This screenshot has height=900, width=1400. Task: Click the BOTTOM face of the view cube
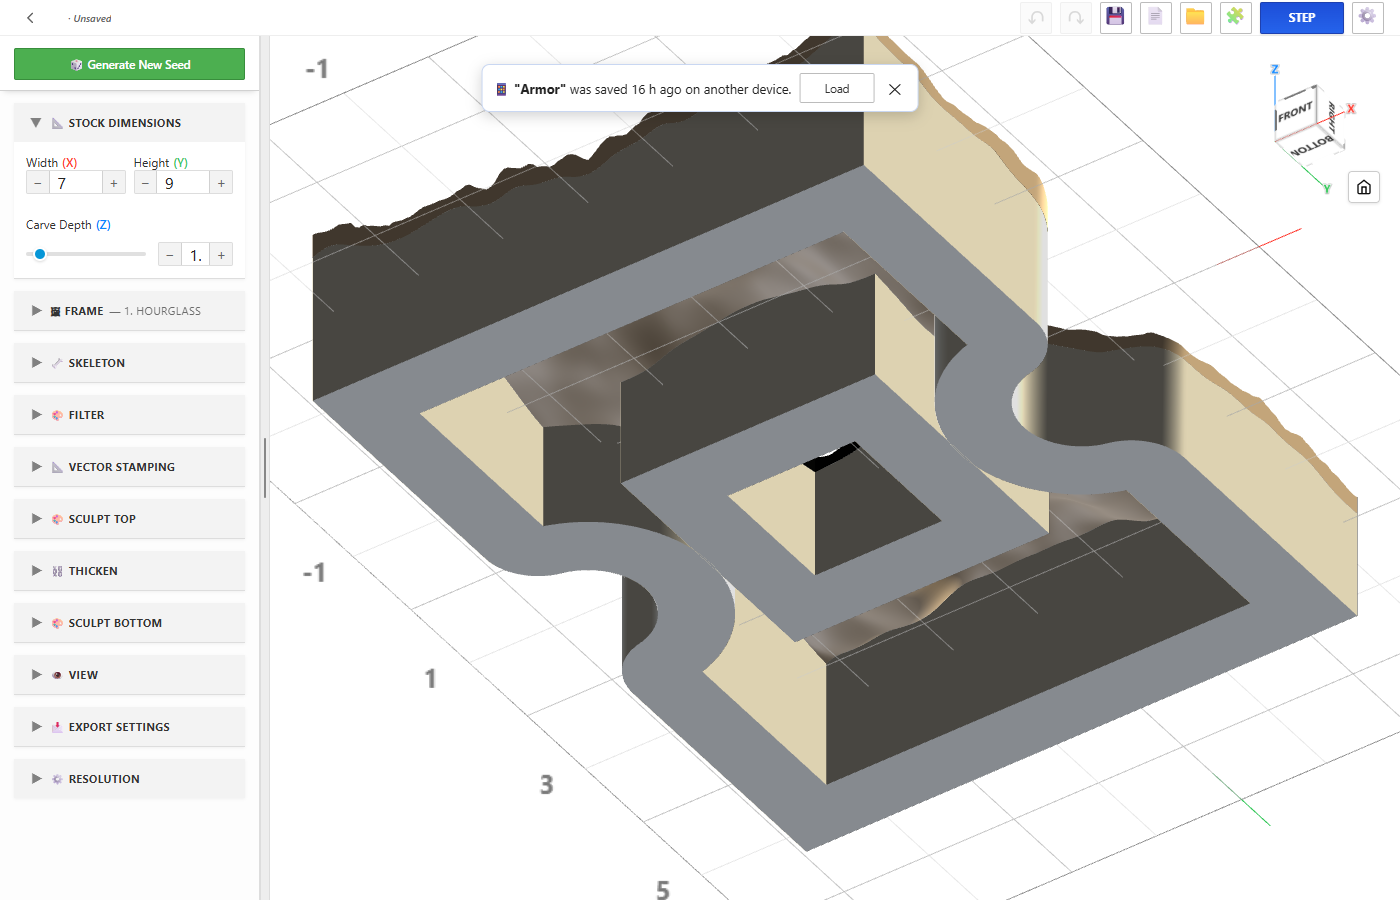[1311, 146]
